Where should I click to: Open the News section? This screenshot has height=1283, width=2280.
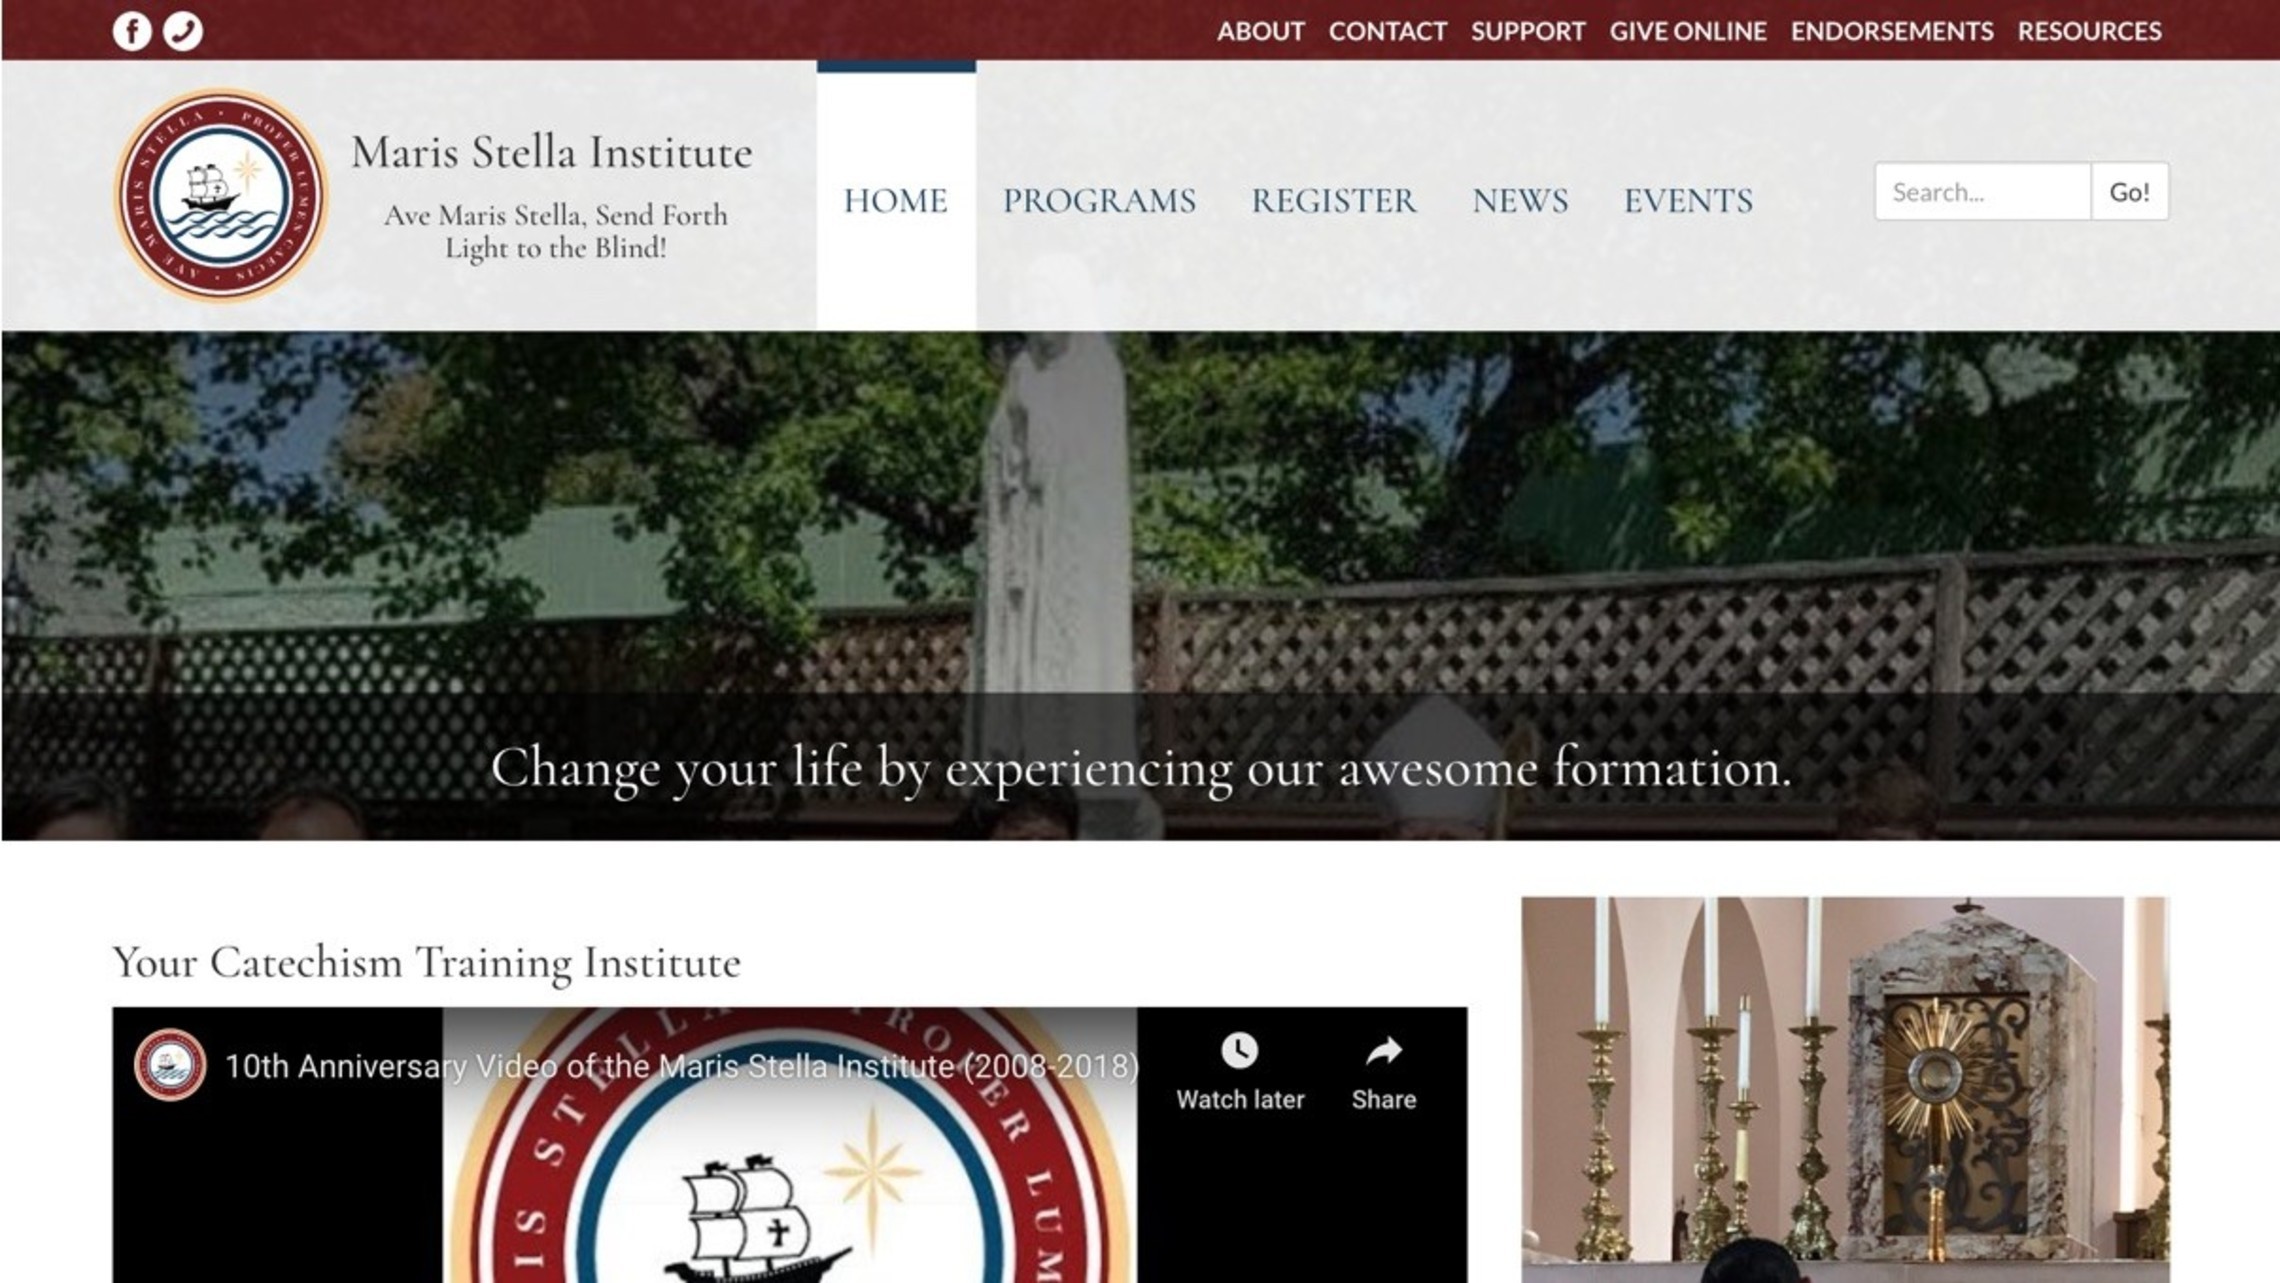coord(1520,200)
